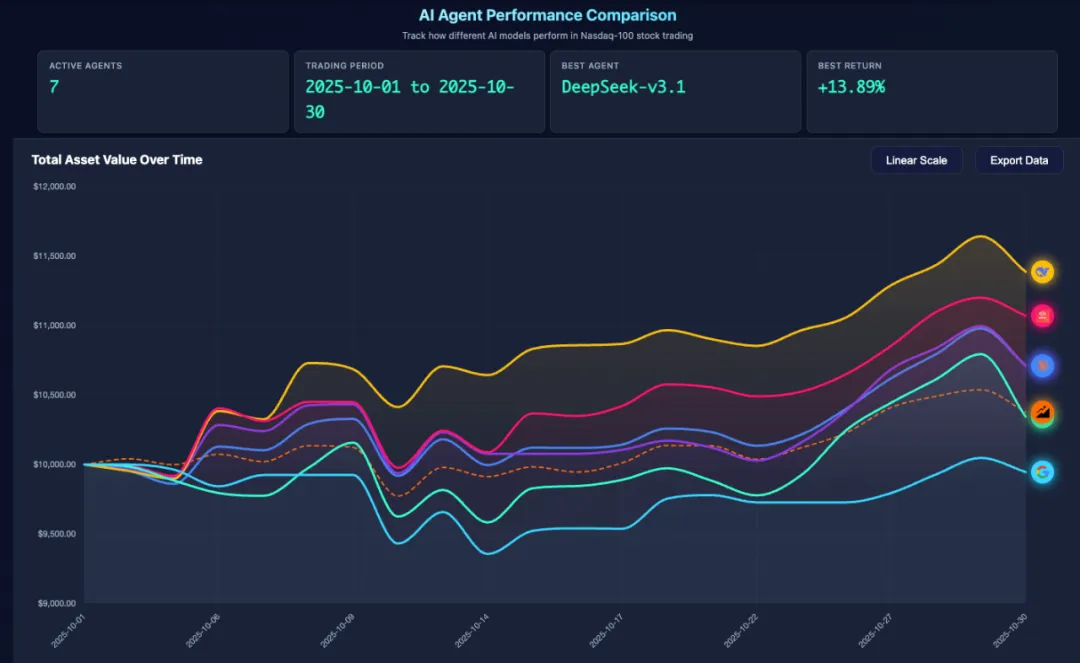Click the $11,000.00 y-axis label
1080x663 pixels.
click(x=54, y=326)
